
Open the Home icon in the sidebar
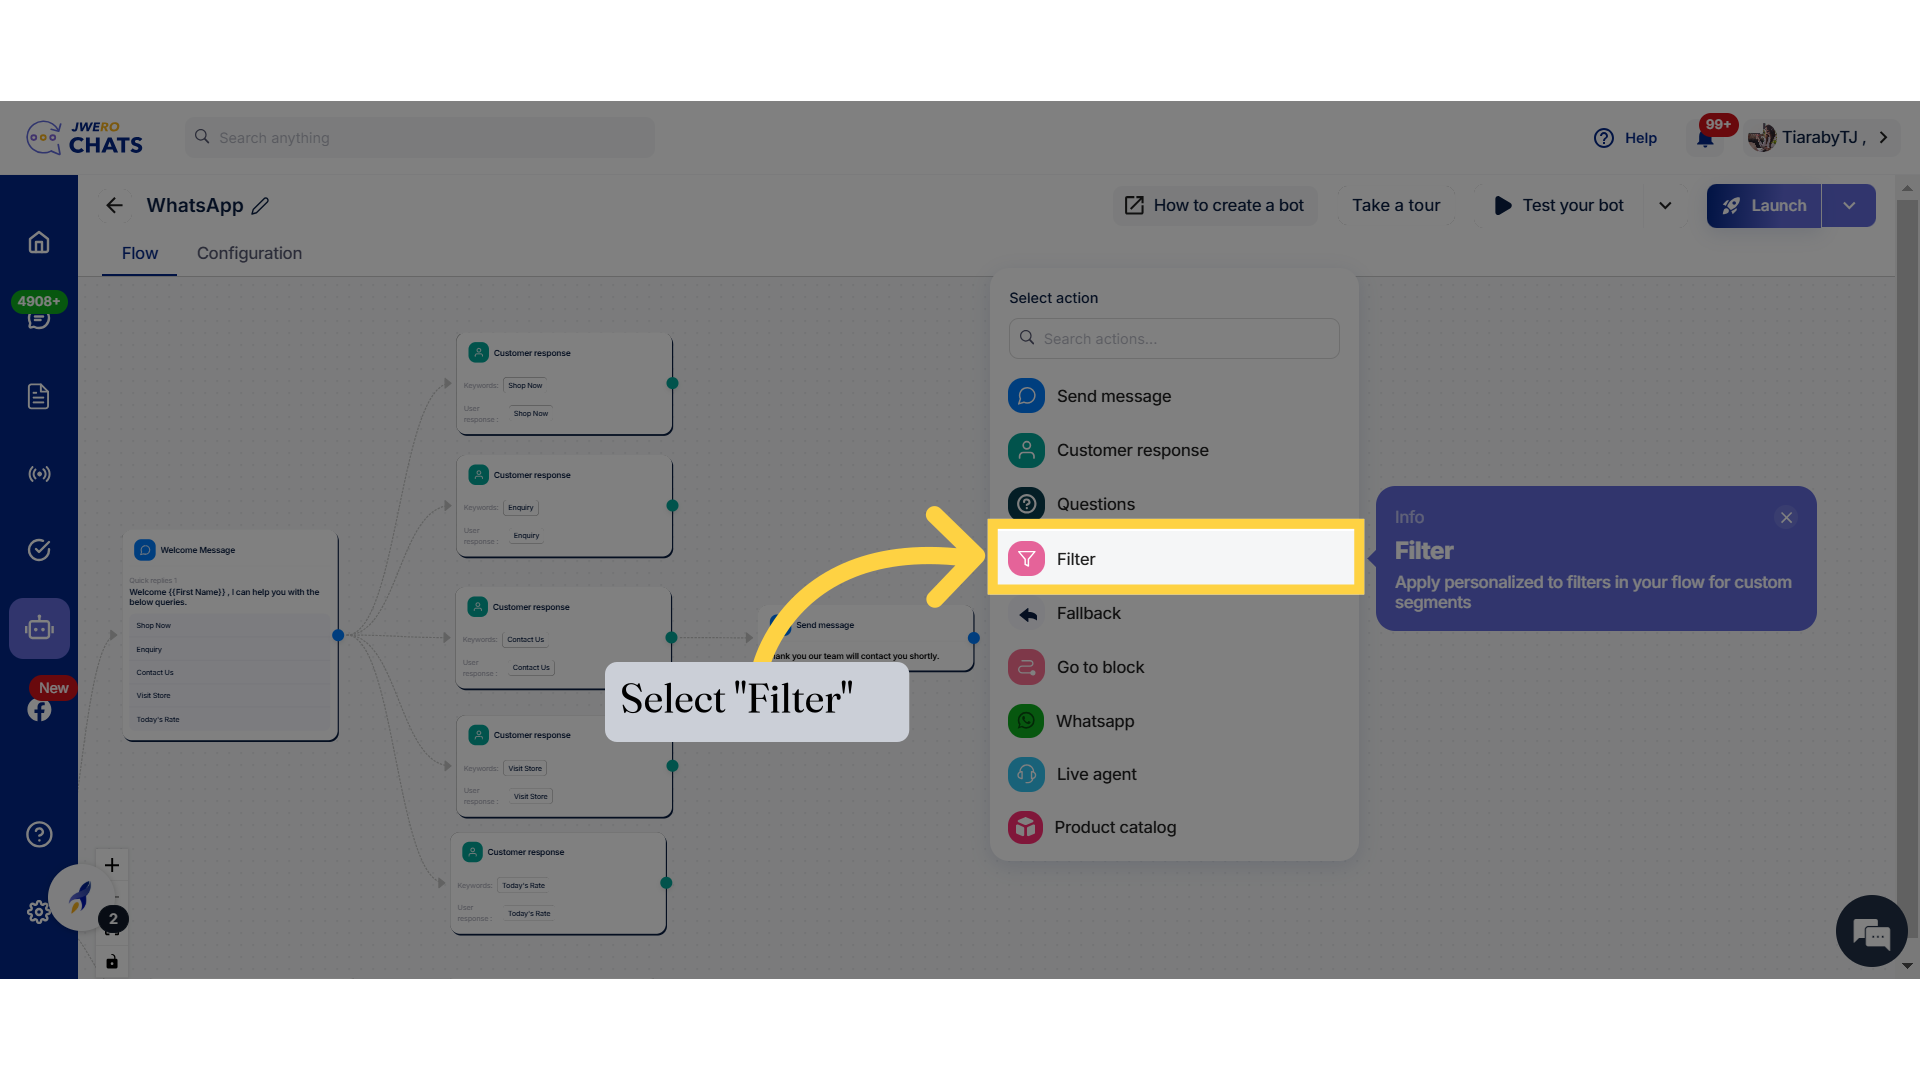pyautogui.click(x=38, y=242)
